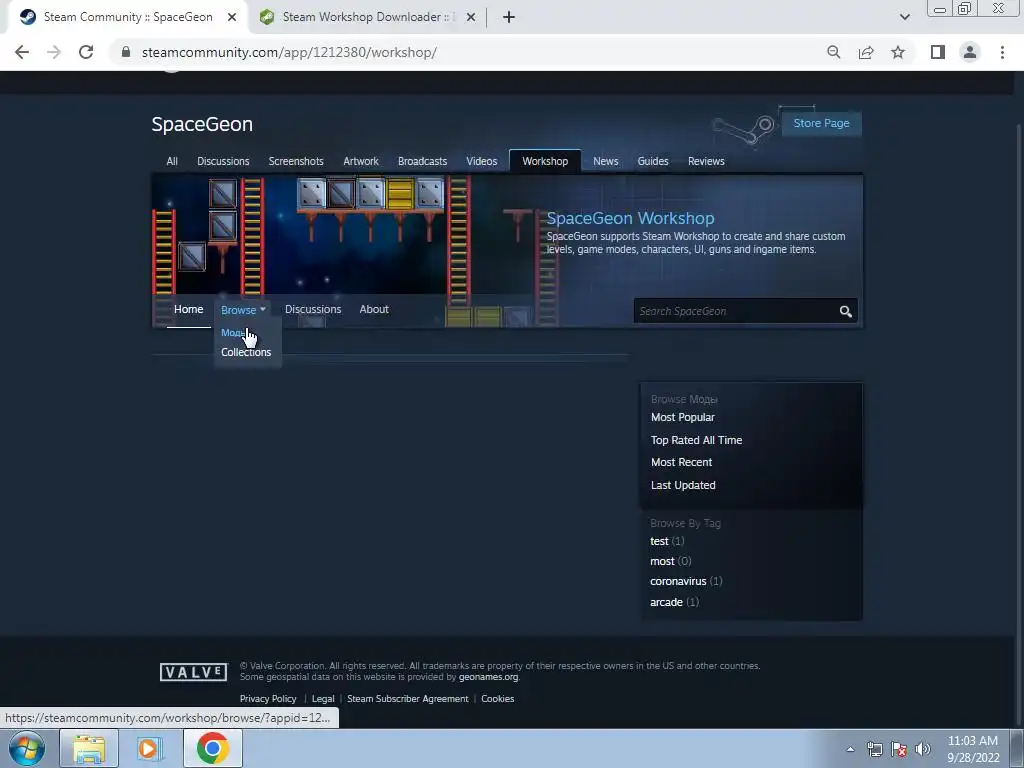Expand the Browse dropdown

point(243,310)
